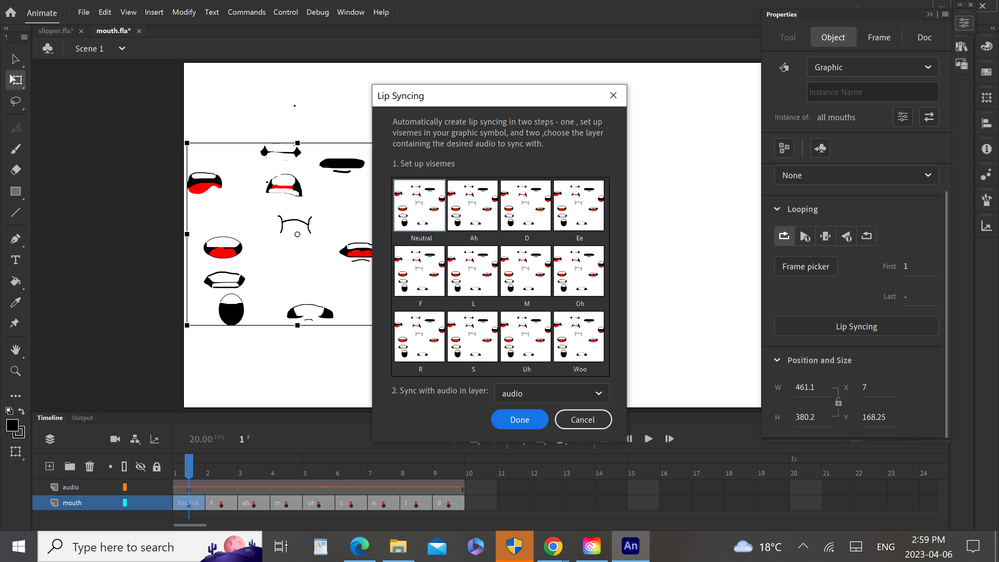Click Cancel in Lip Syncing dialog
999x562 pixels.
coord(582,419)
